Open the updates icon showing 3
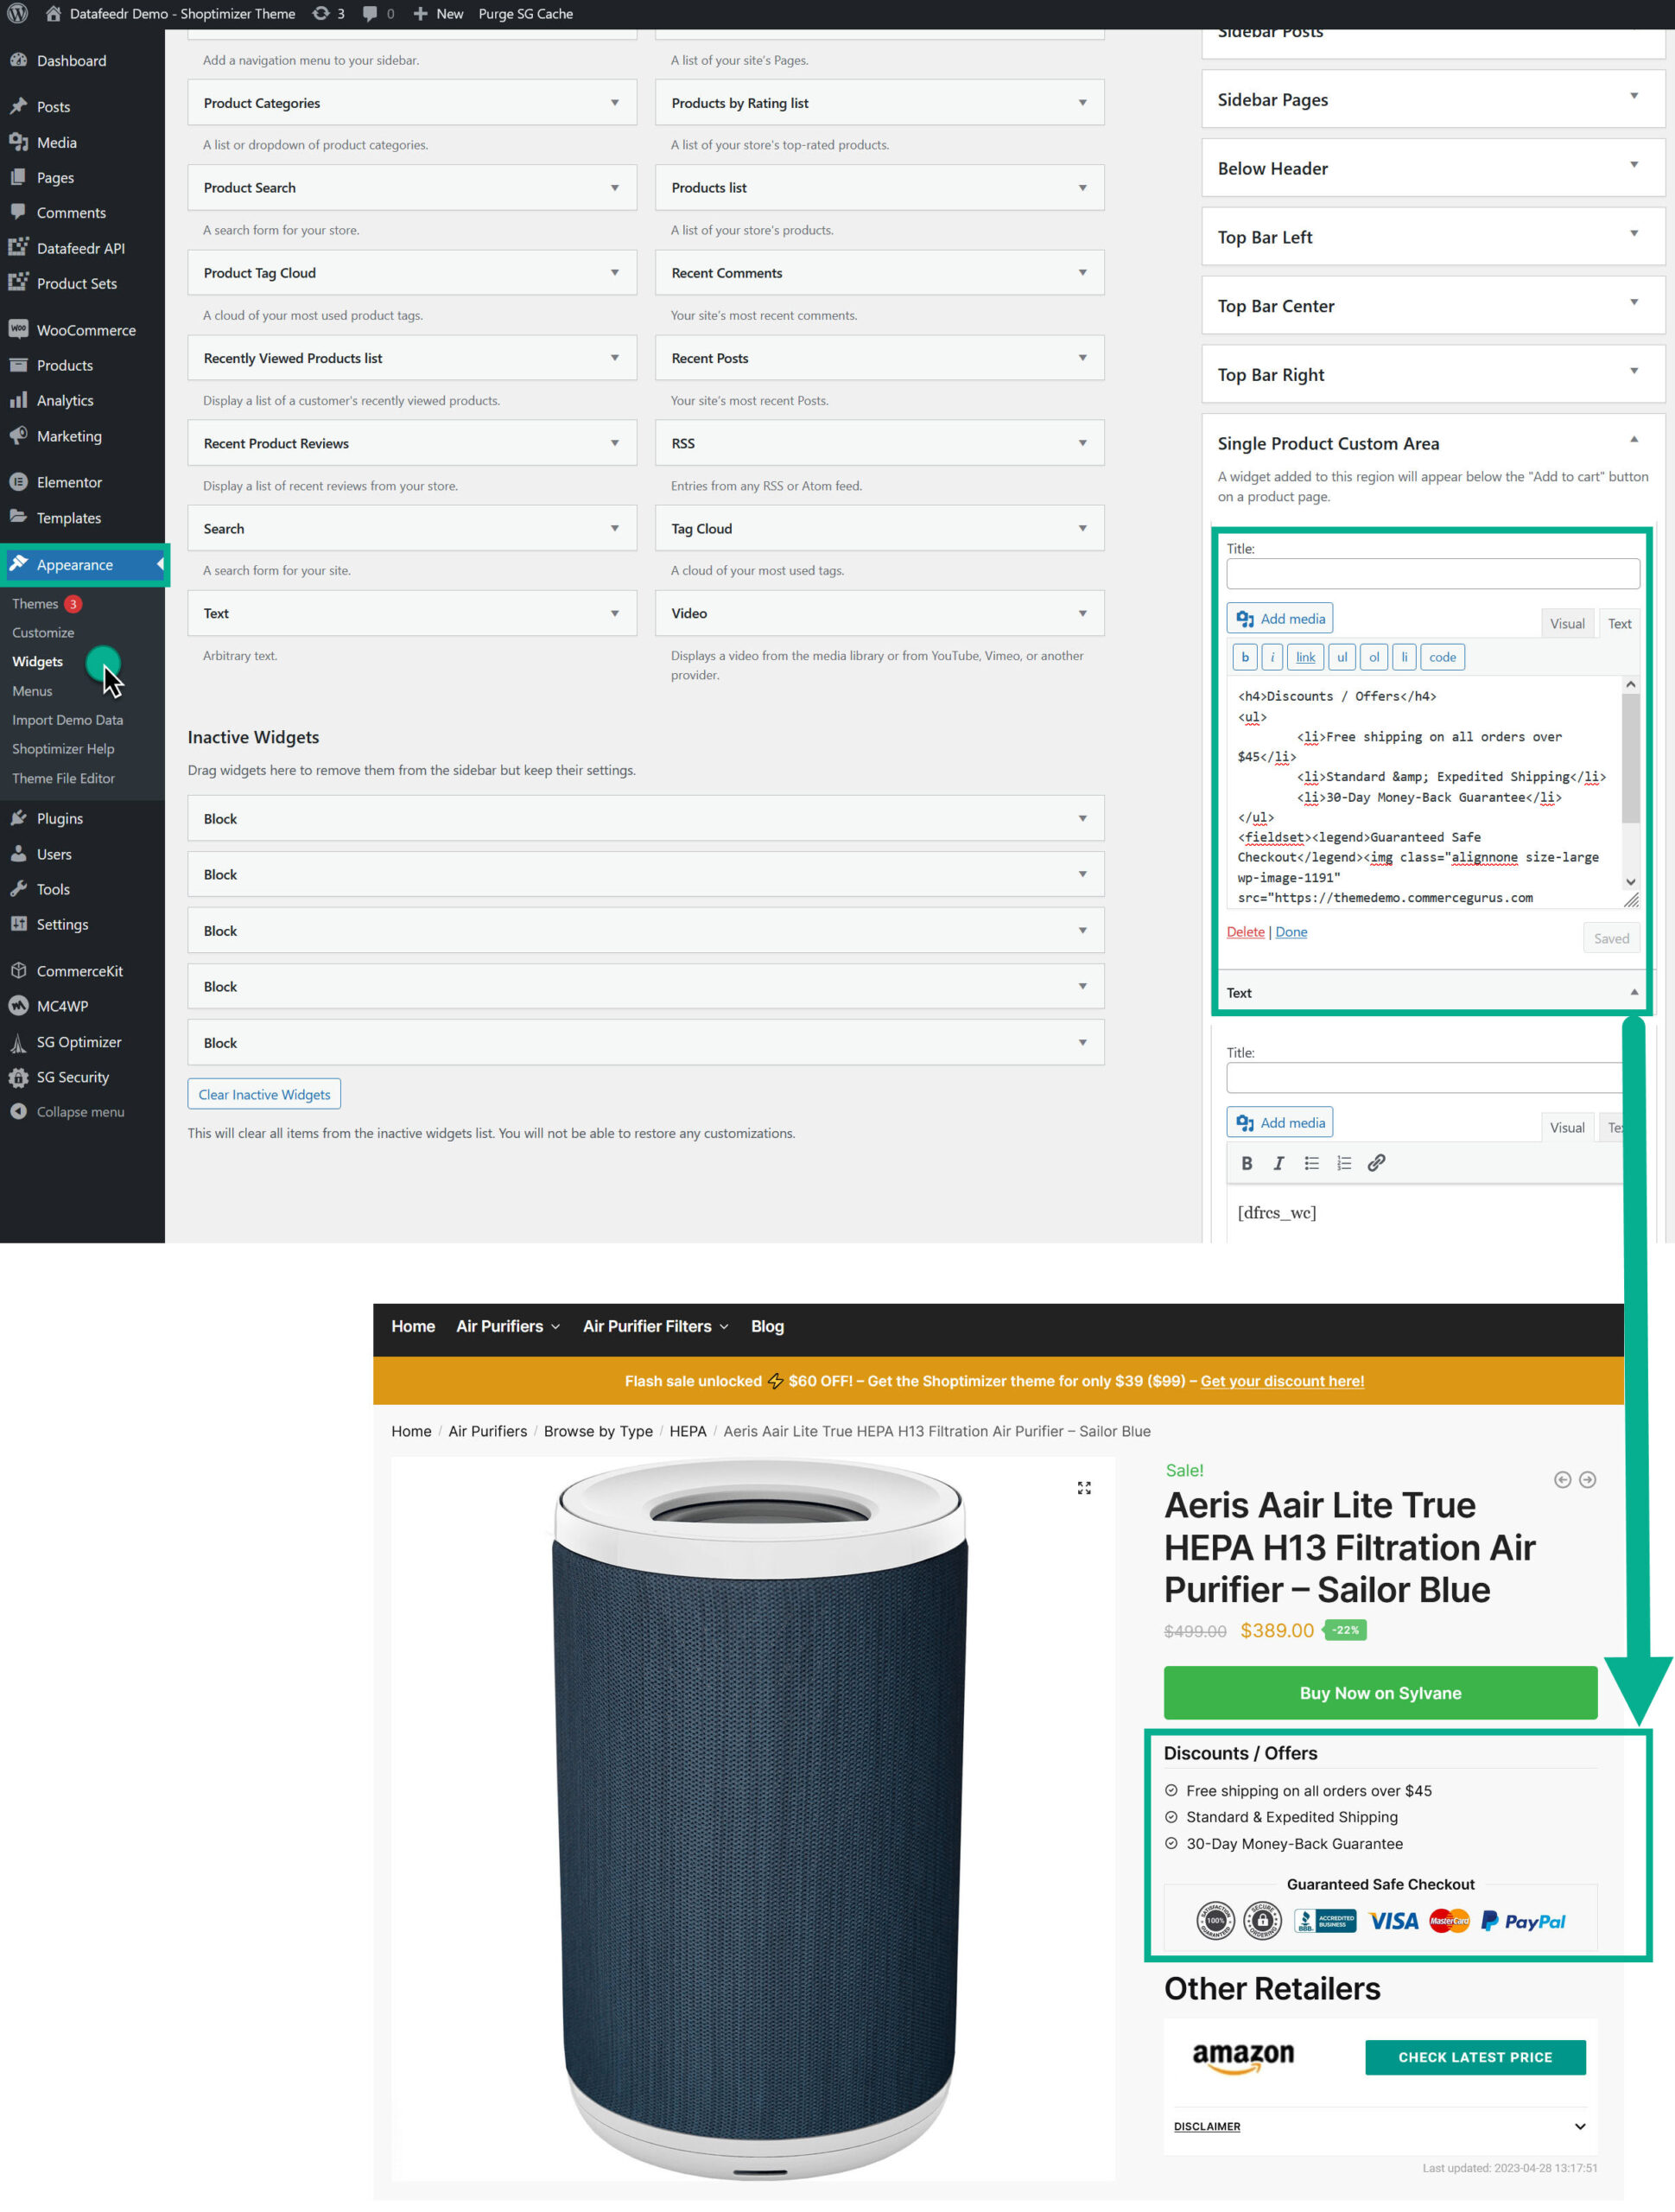Screen dimensions: 1675x2212 pyautogui.click(x=328, y=14)
